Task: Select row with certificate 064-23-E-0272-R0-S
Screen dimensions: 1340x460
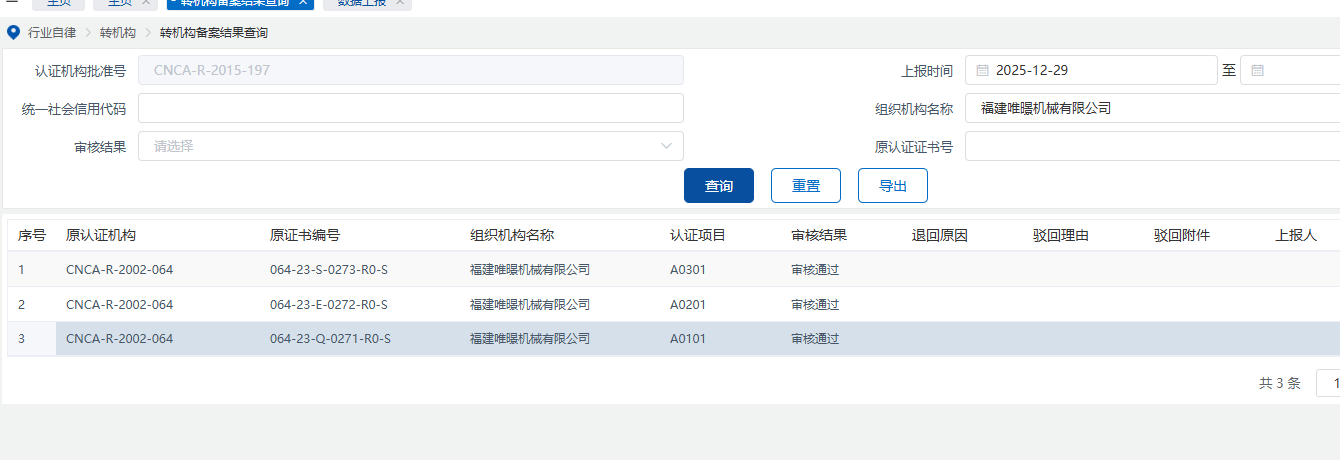Action: tap(328, 304)
